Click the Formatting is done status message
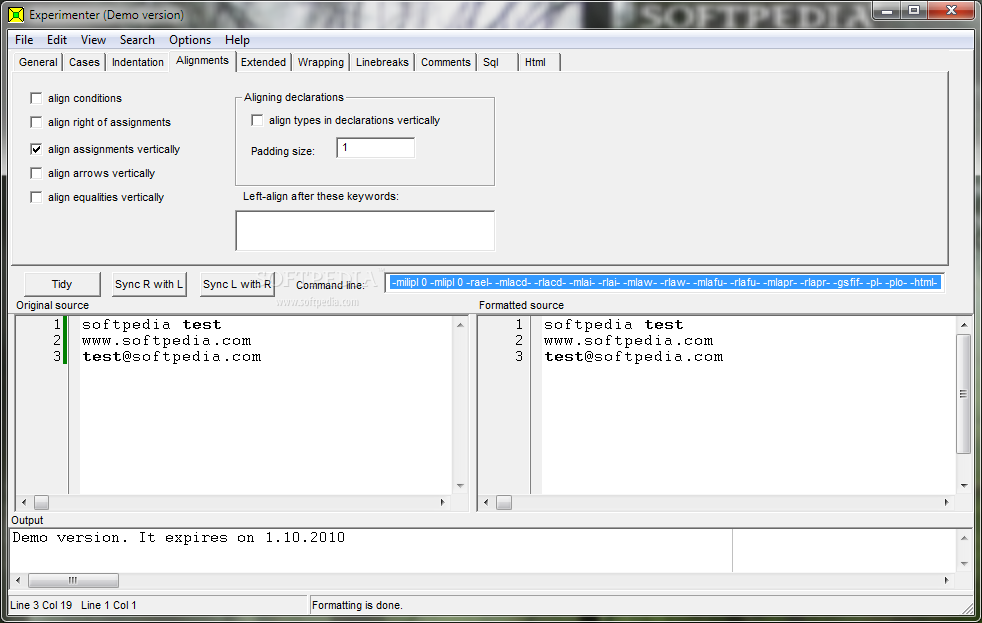982x623 pixels. click(358, 605)
